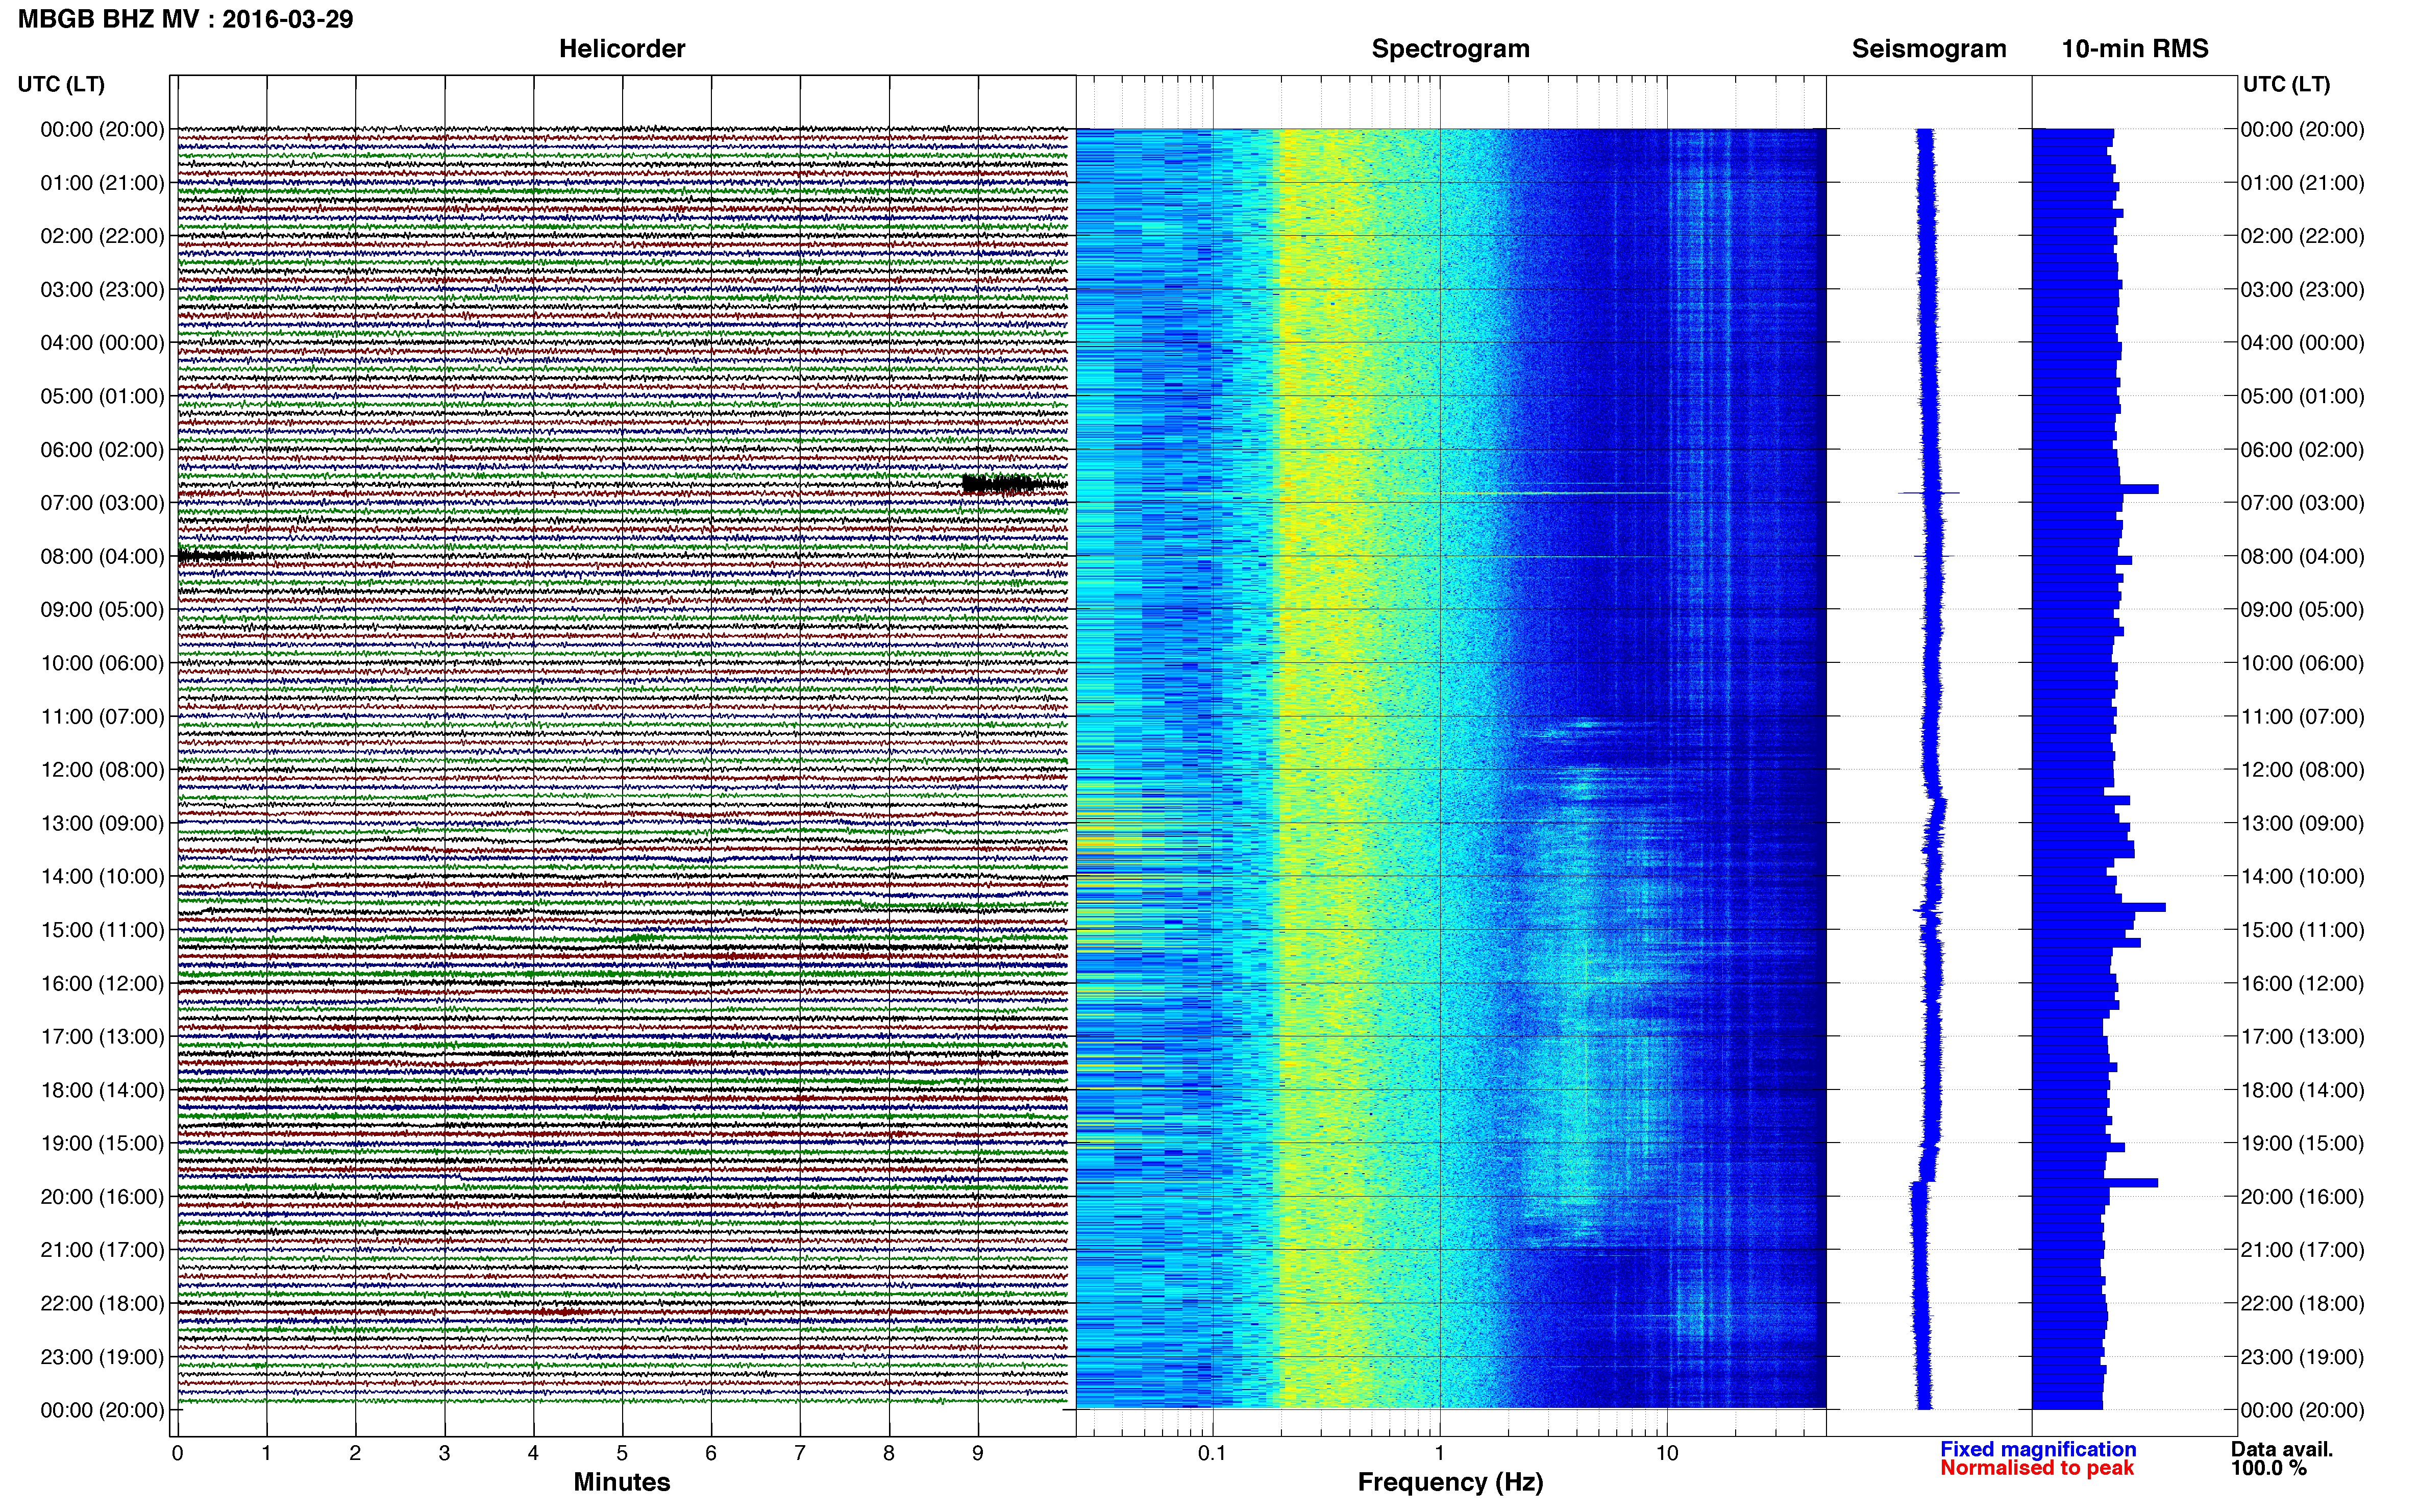Click '02:00 (22:00)' on the RMS-side time axis
This screenshot has height=1512, width=2419.
click(2302, 236)
